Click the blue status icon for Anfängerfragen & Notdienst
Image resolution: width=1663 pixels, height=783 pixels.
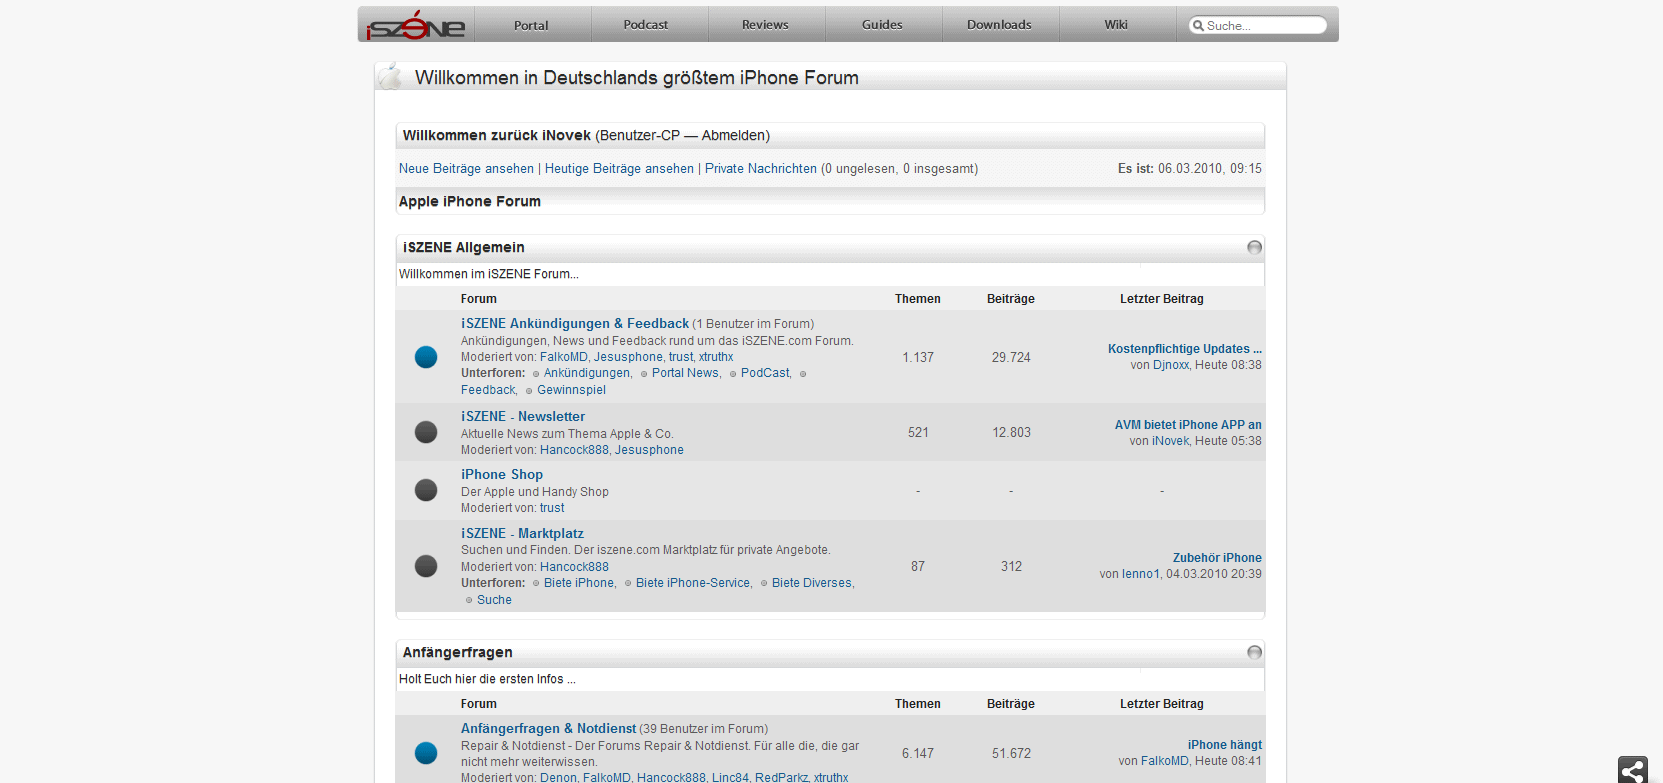coord(426,753)
